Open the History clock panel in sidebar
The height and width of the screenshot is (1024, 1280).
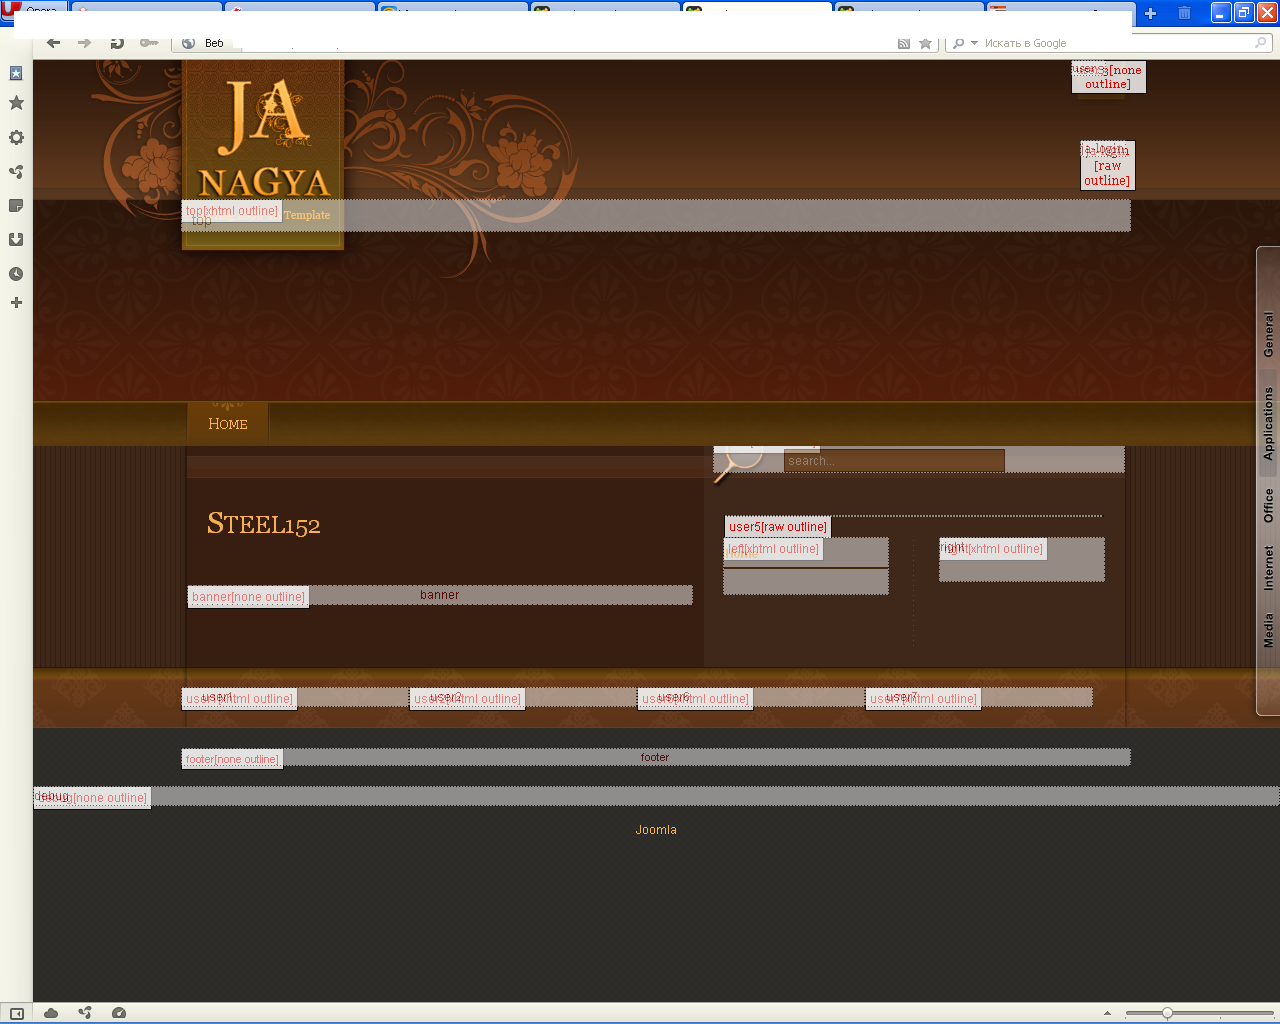16,274
